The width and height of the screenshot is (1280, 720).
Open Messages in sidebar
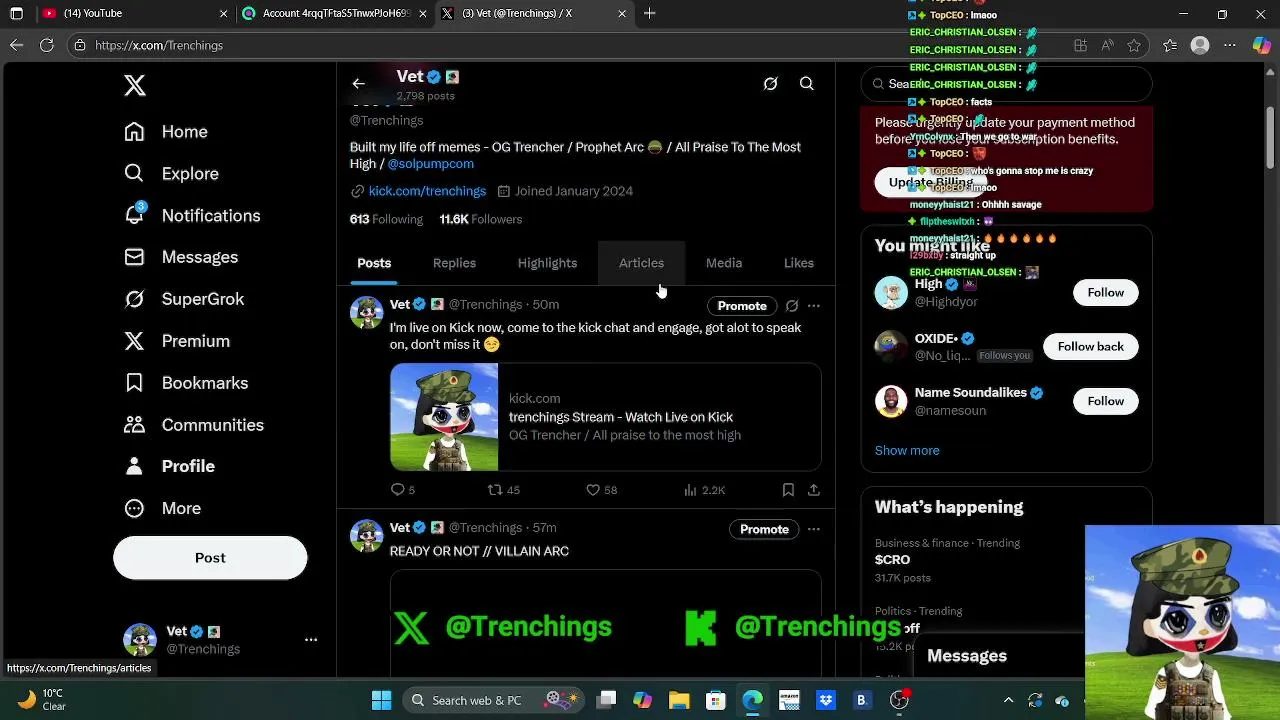pyautogui.click(x=181, y=257)
